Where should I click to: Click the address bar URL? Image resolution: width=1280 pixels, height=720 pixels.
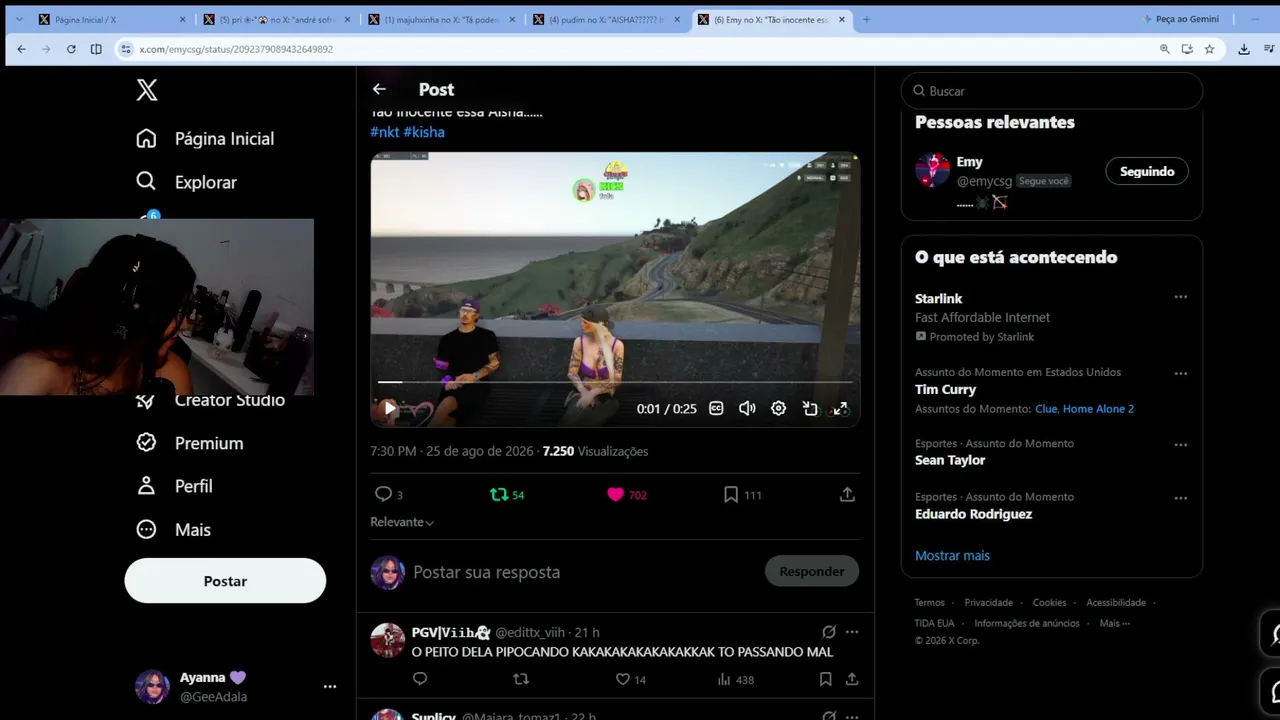(236, 49)
